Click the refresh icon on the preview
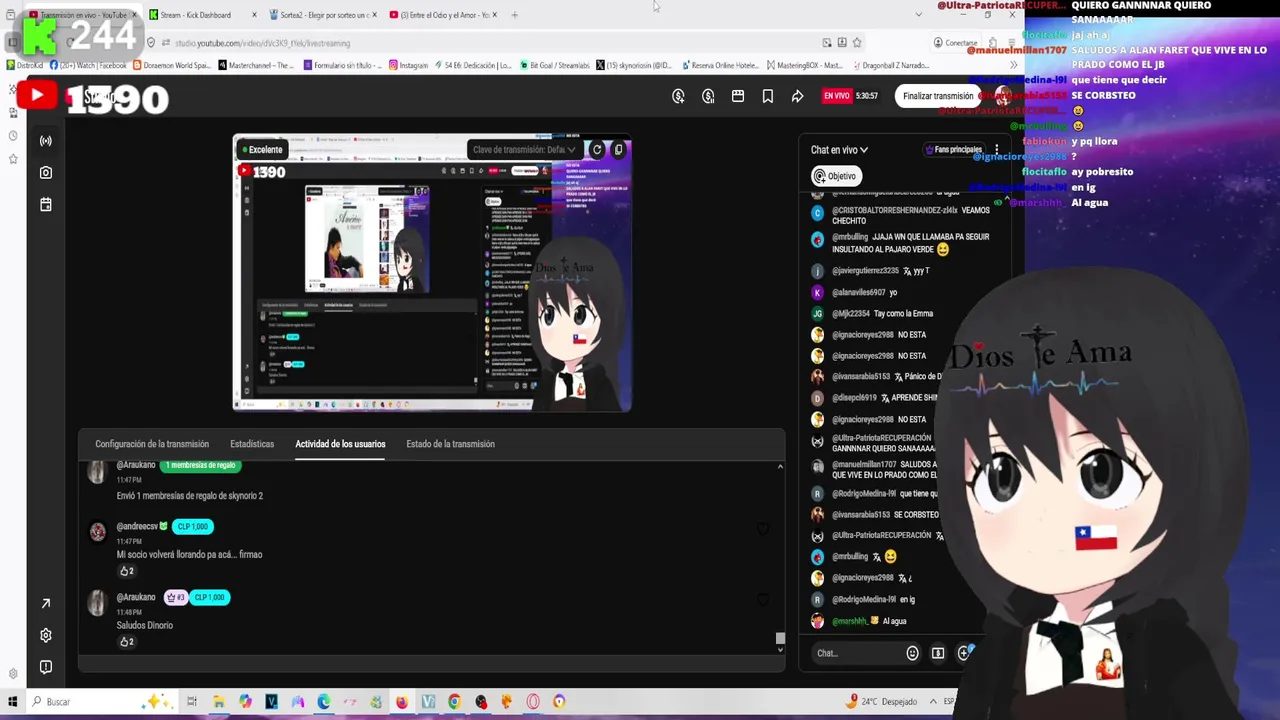 tap(597, 150)
